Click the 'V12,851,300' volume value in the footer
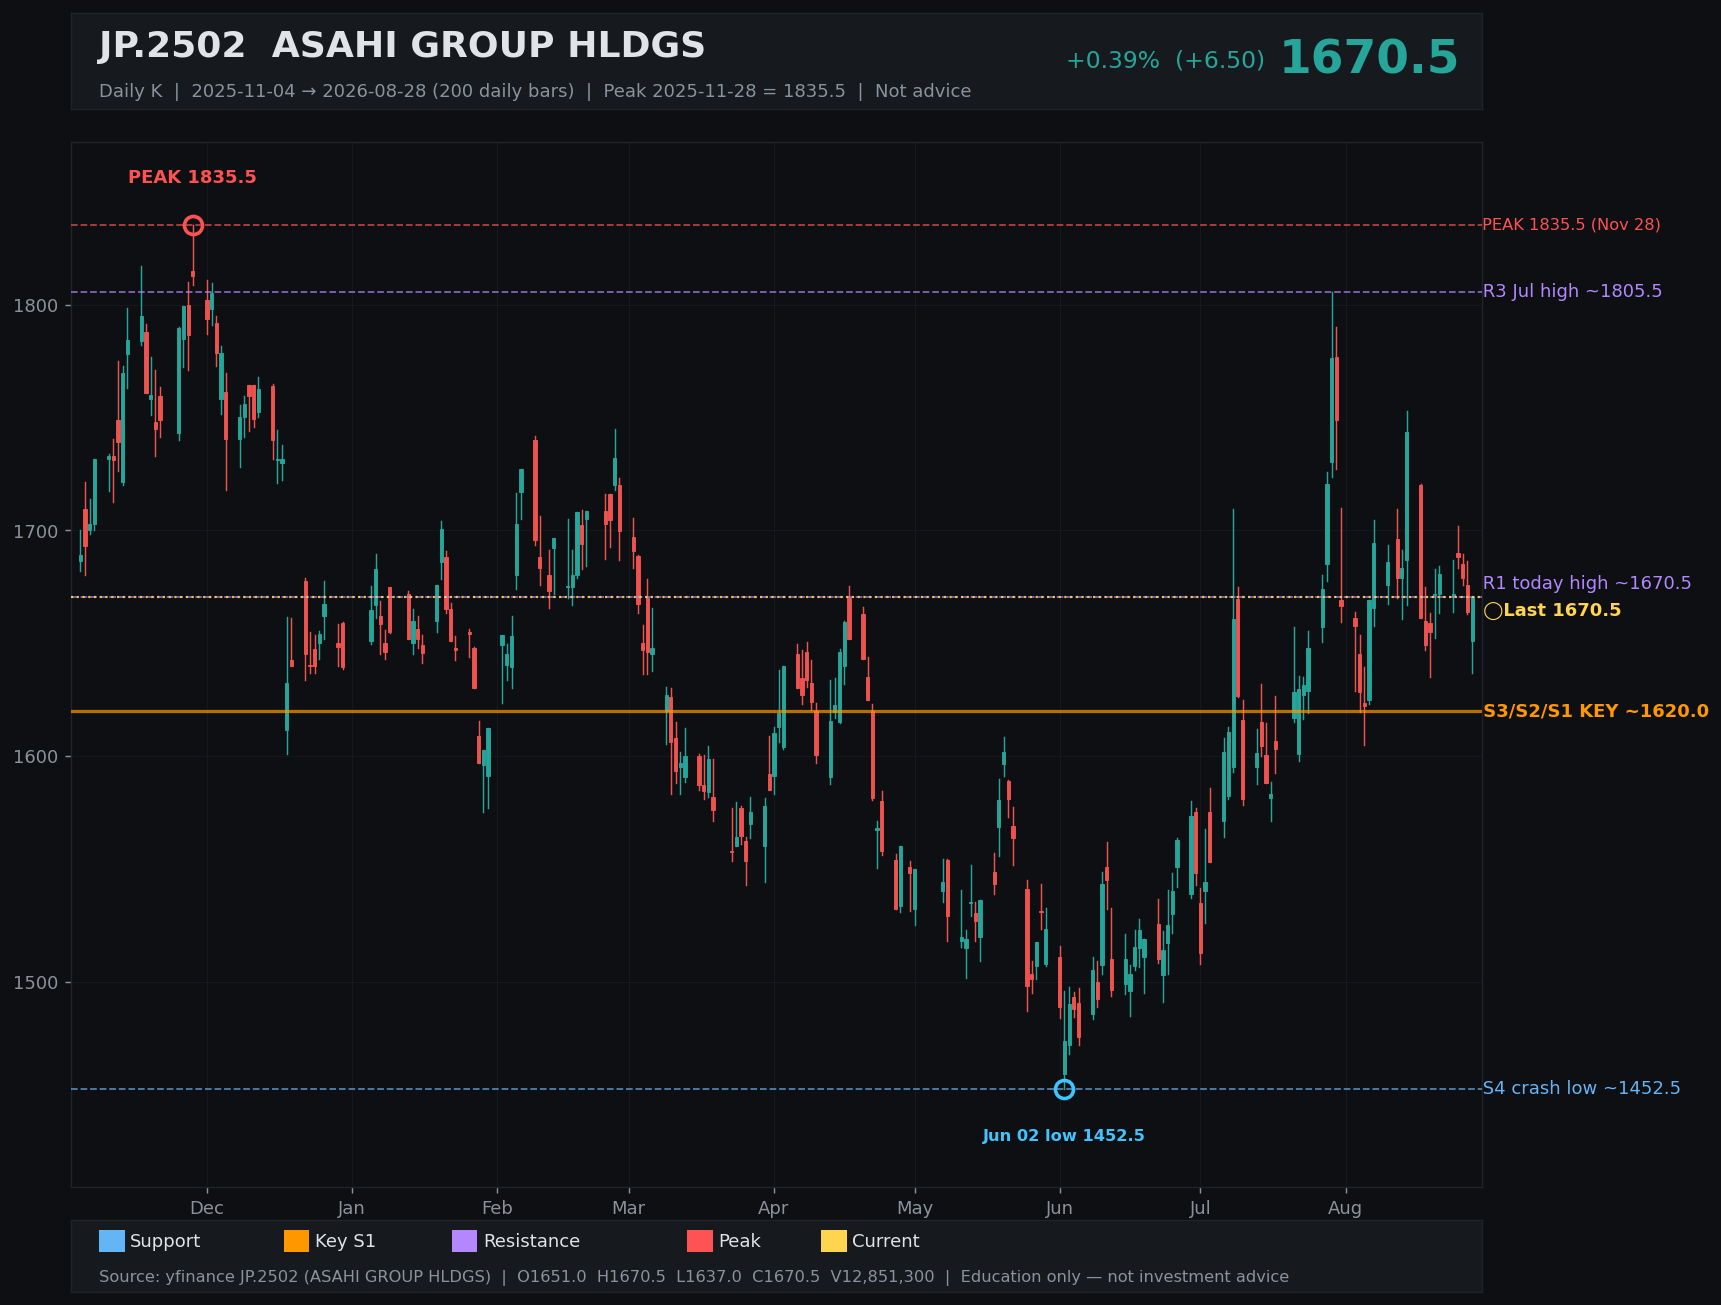The image size is (1721, 1305). (x=882, y=1277)
